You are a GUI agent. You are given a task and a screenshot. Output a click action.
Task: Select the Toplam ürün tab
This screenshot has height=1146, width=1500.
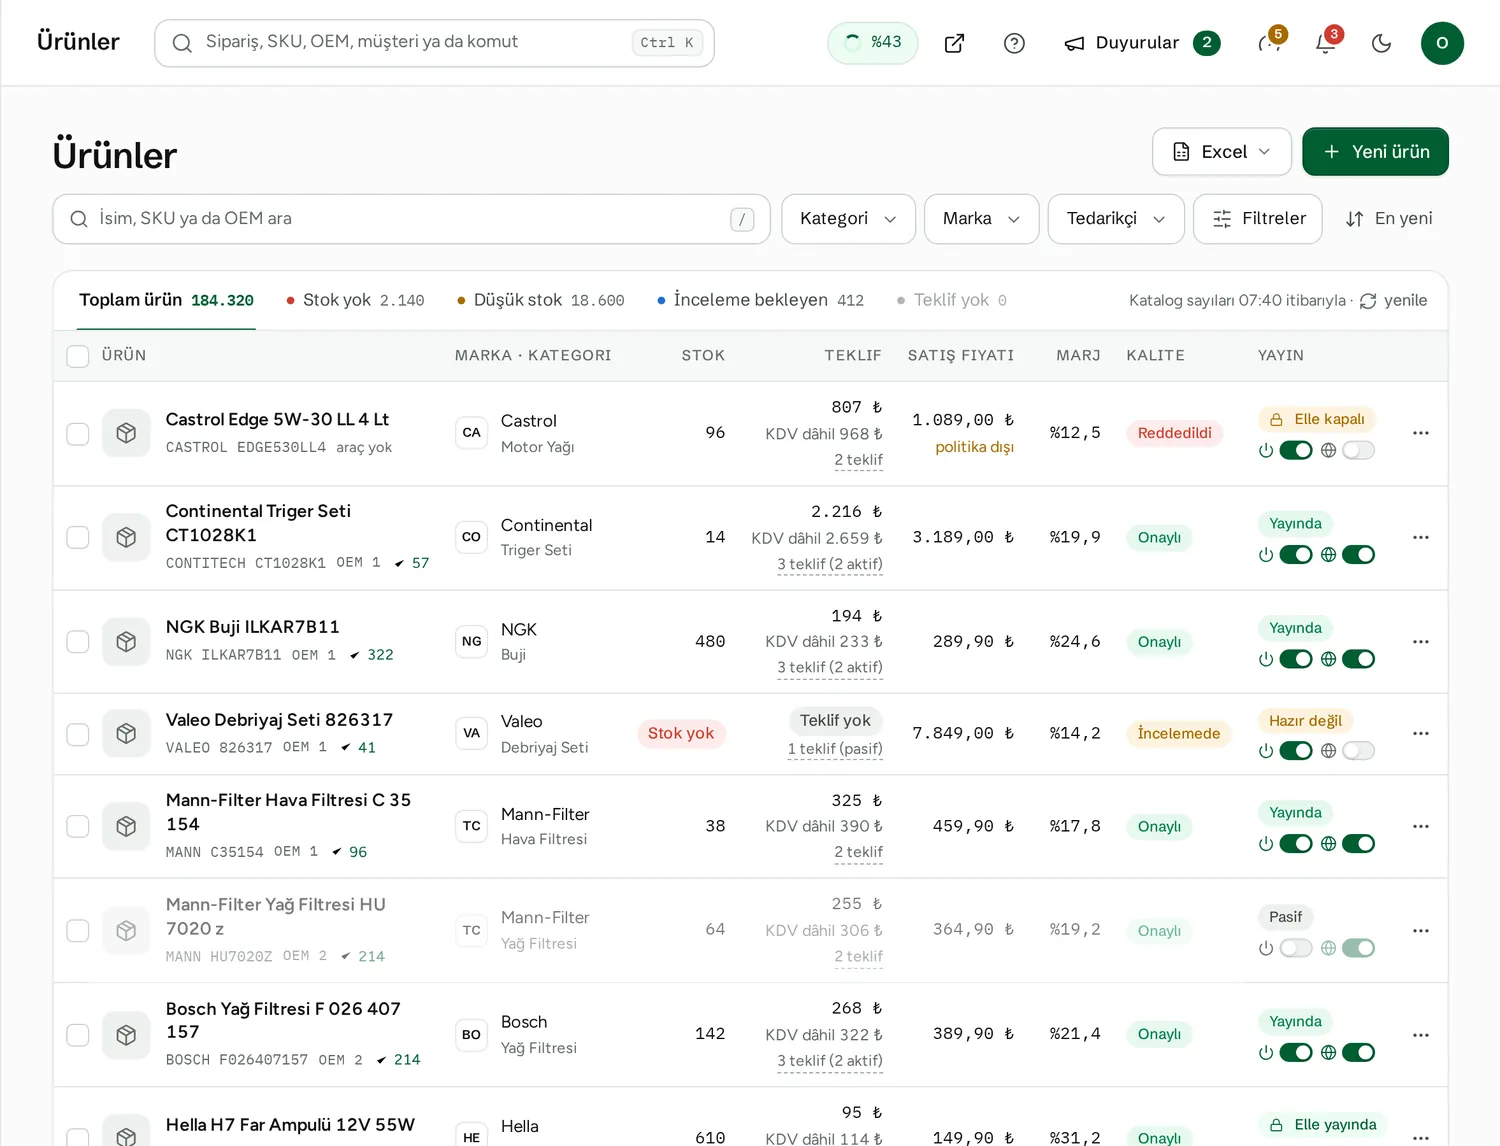[x=166, y=300]
